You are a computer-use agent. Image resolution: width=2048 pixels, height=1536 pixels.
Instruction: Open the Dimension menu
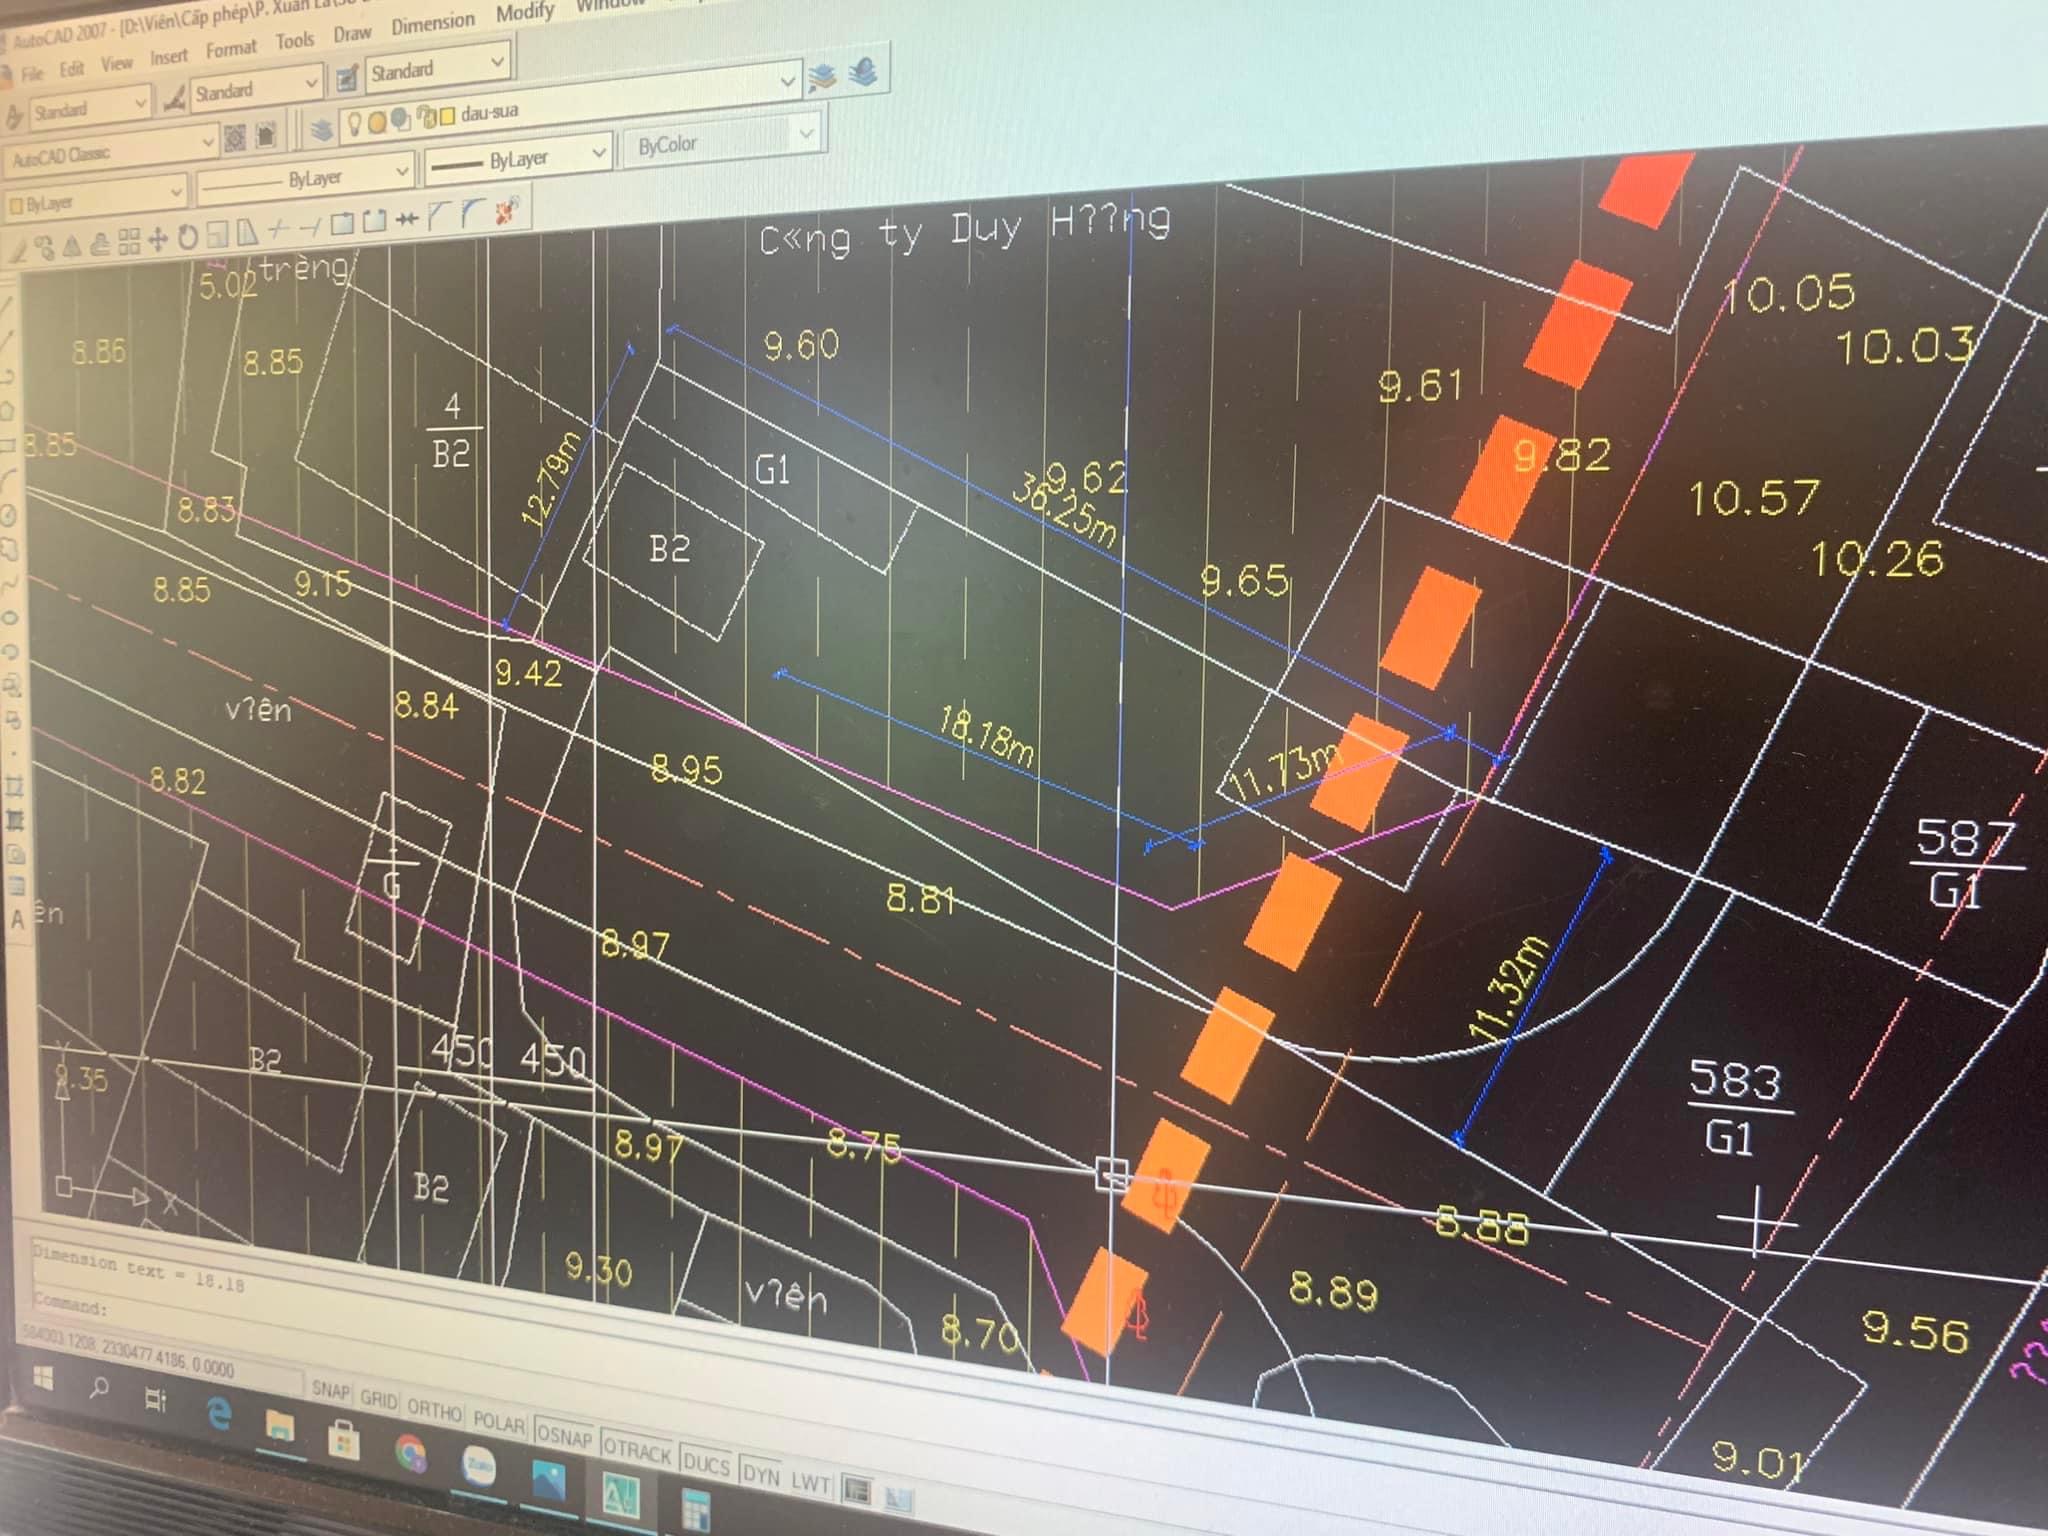click(x=432, y=22)
